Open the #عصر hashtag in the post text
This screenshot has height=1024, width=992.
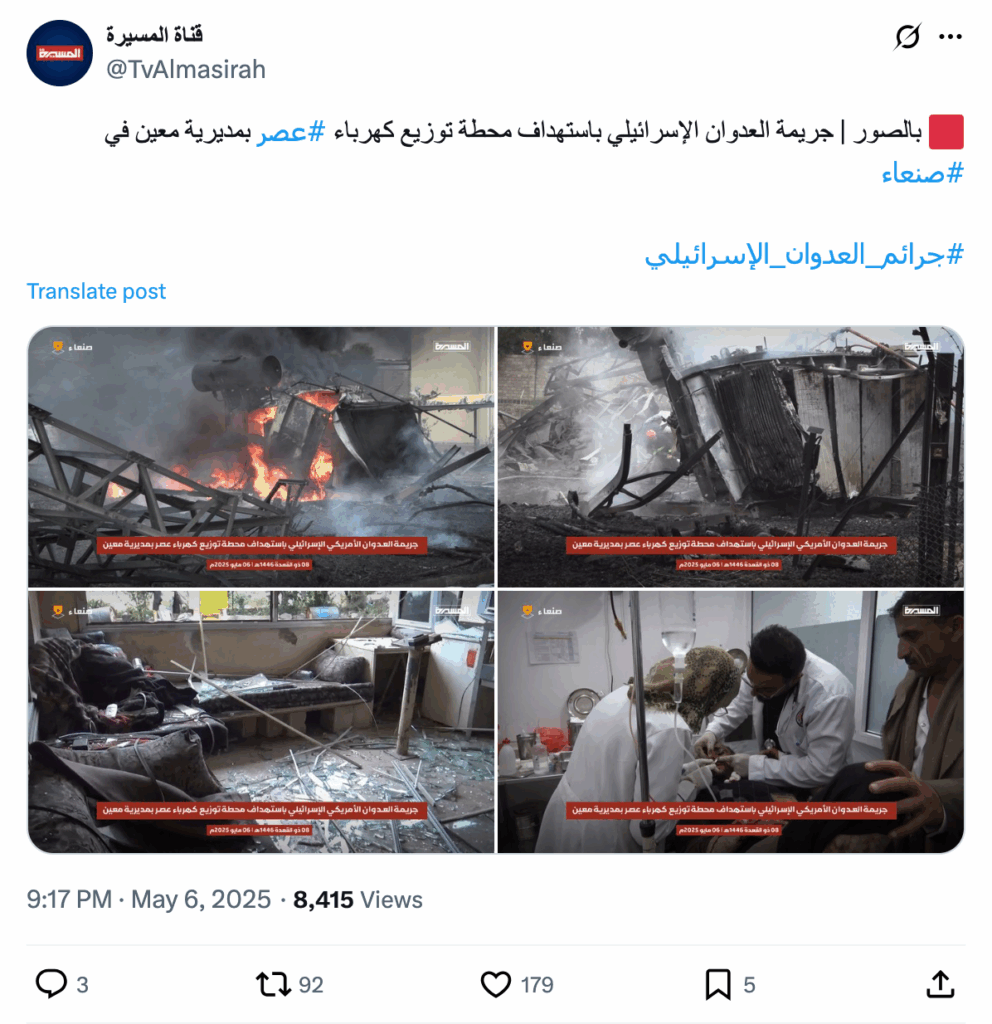pyautogui.click(x=290, y=132)
